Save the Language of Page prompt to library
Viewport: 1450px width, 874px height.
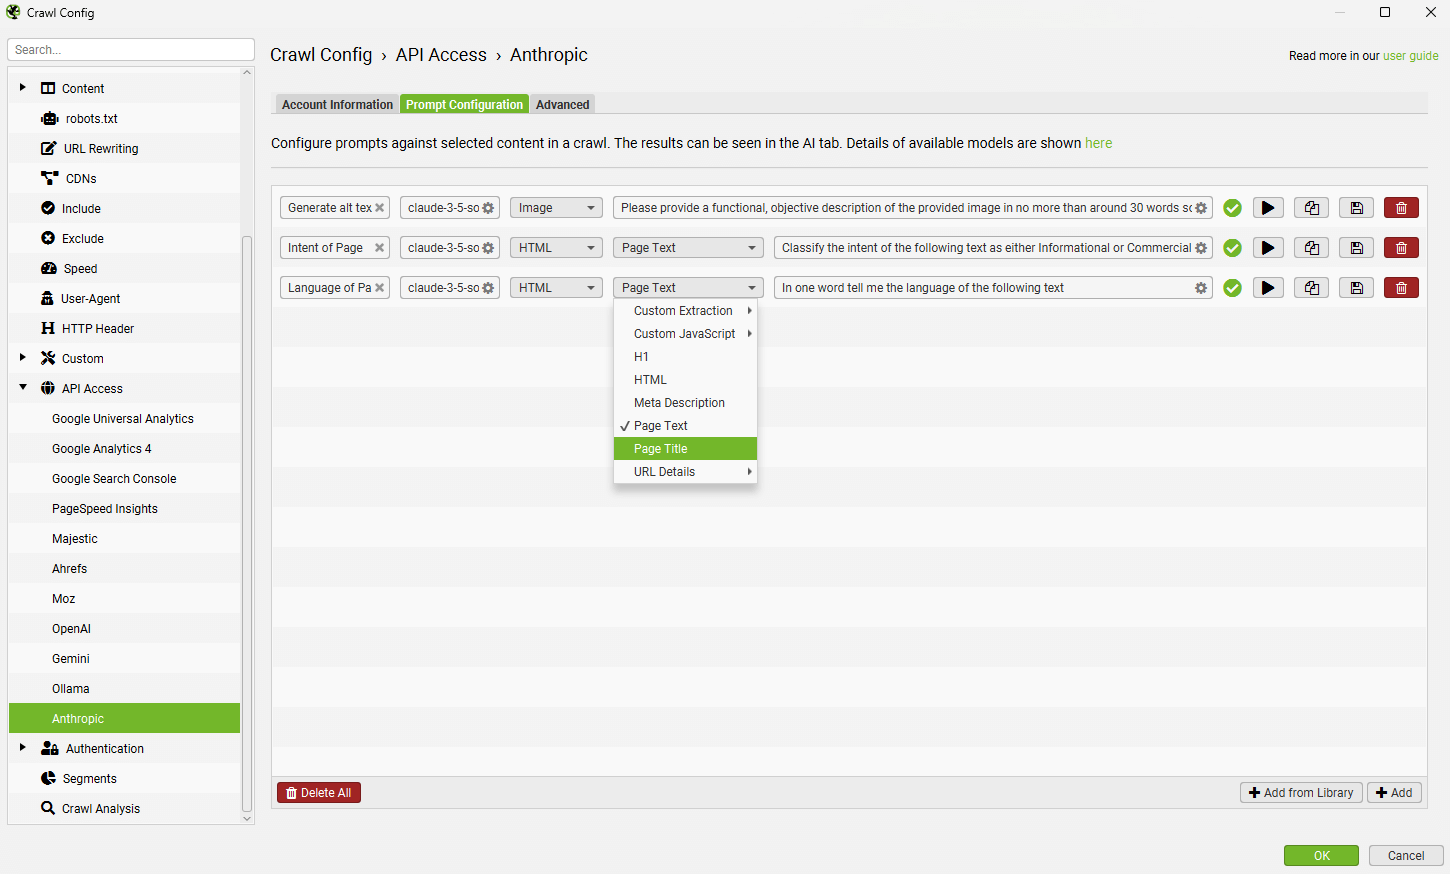point(1356,288)
